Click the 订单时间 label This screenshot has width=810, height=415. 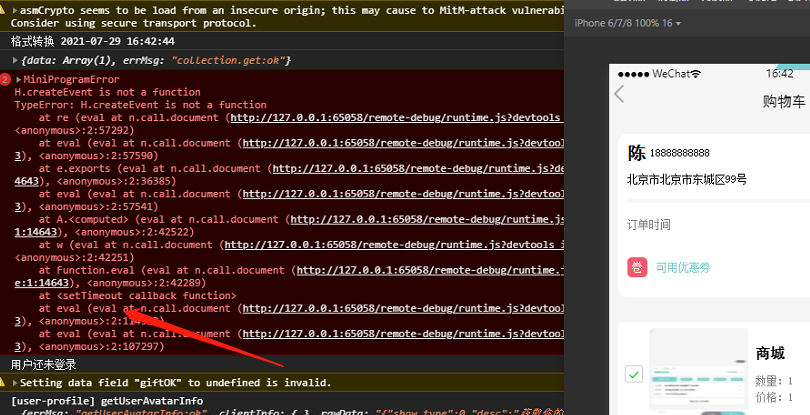coord(648,225)
